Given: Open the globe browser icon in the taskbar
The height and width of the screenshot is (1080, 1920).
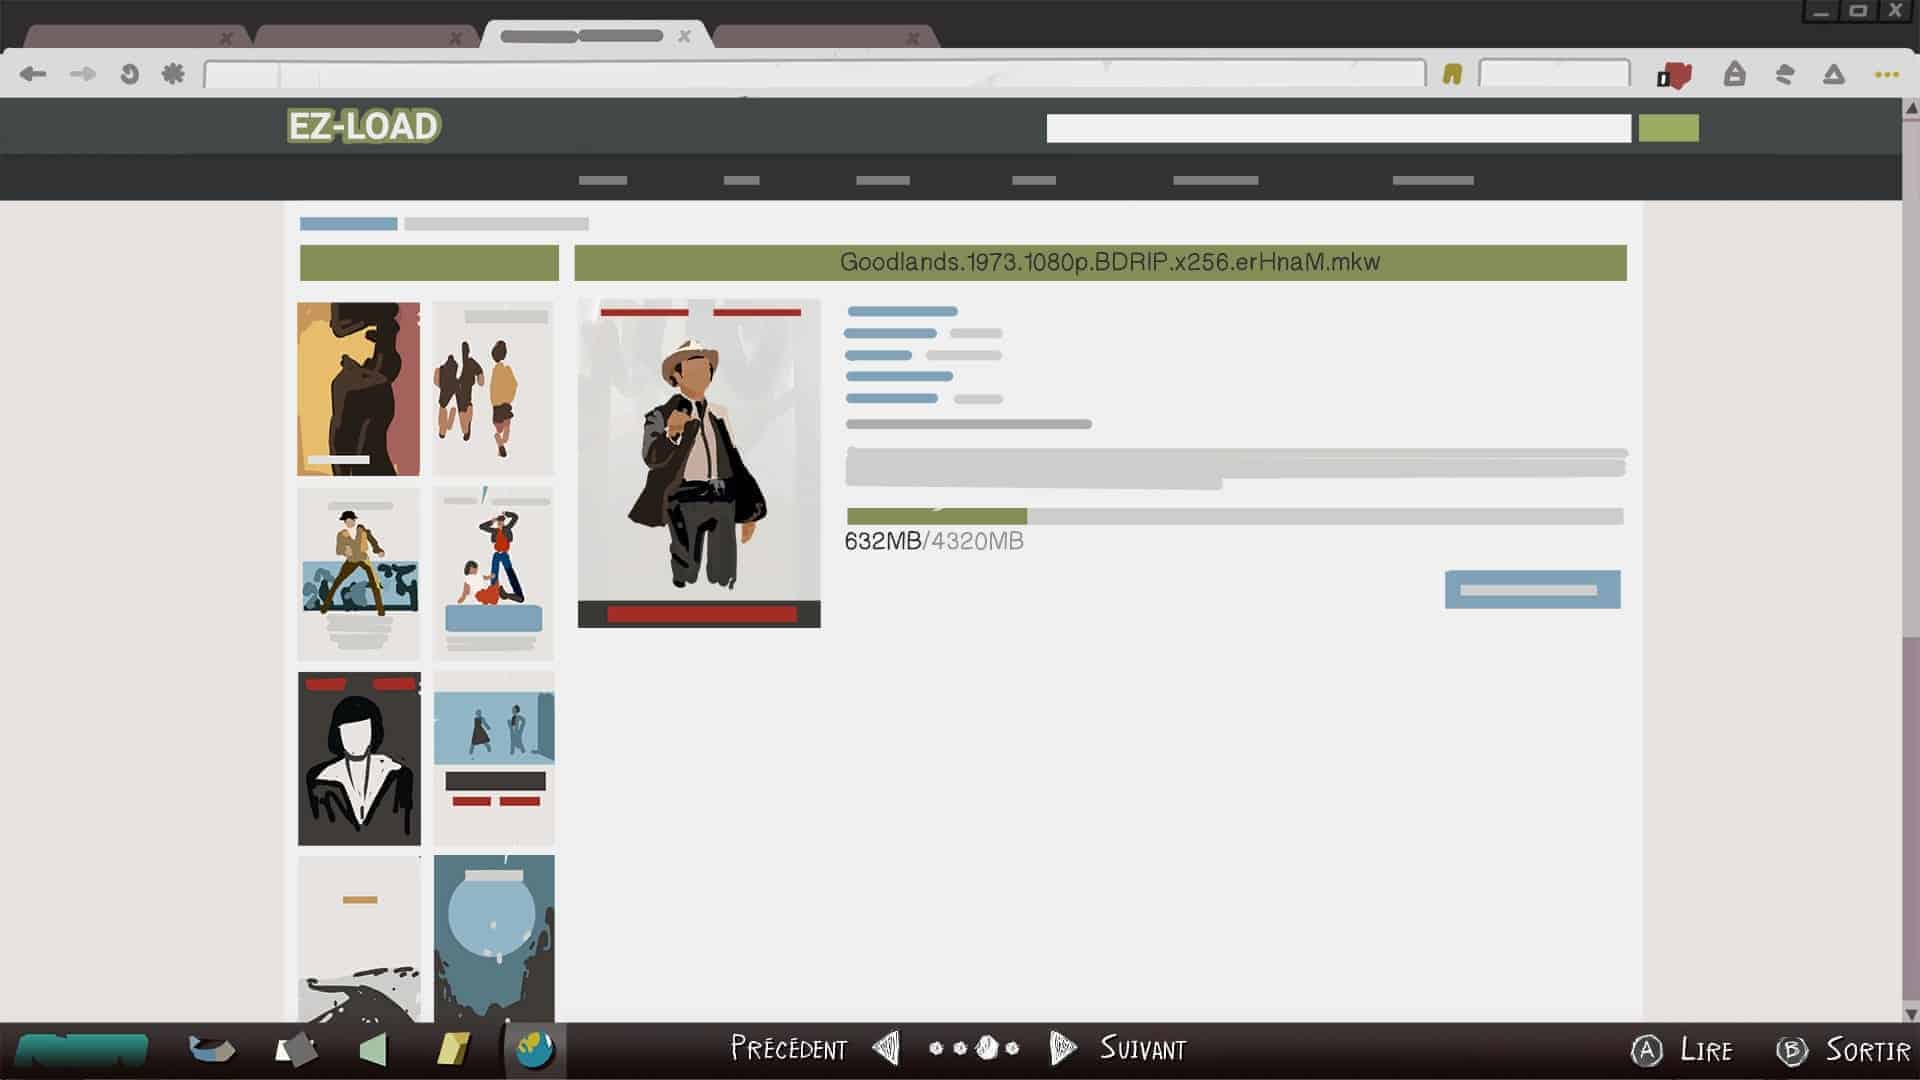Looking at the screenshot, I should [x=534, y=1049].
